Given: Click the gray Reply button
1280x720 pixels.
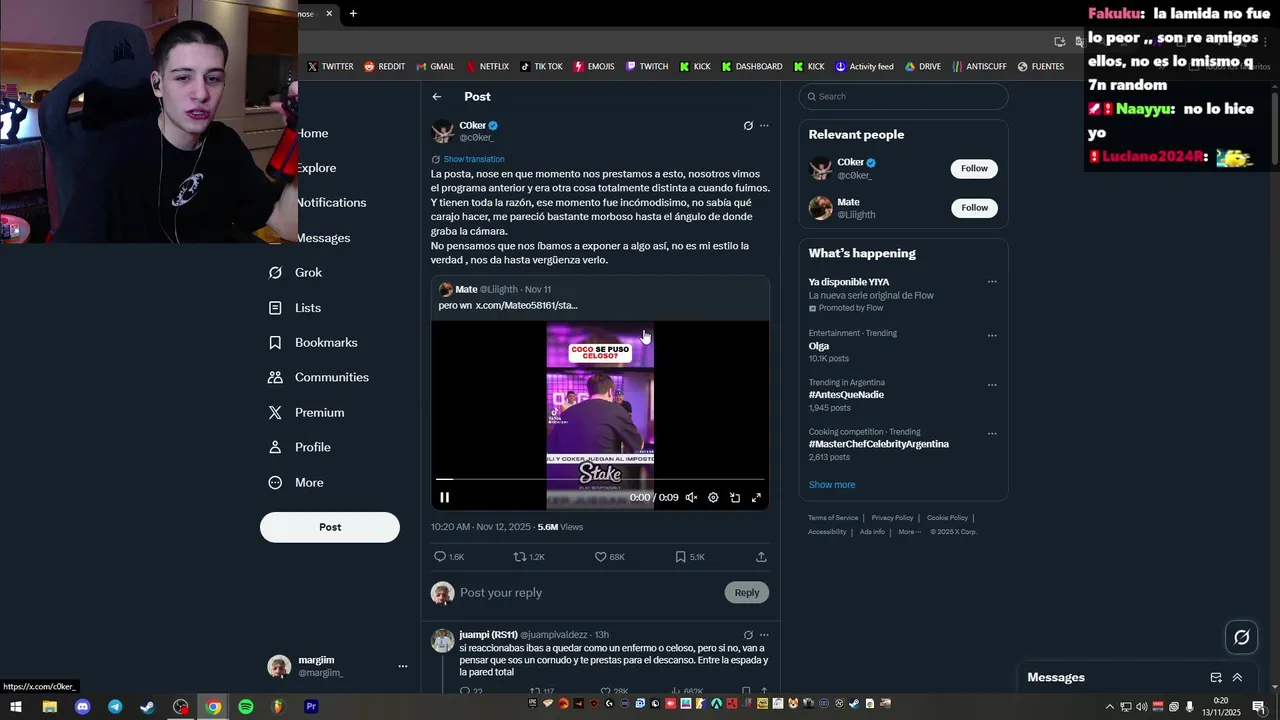Looking at the screenshot, I should click(747, 593).
